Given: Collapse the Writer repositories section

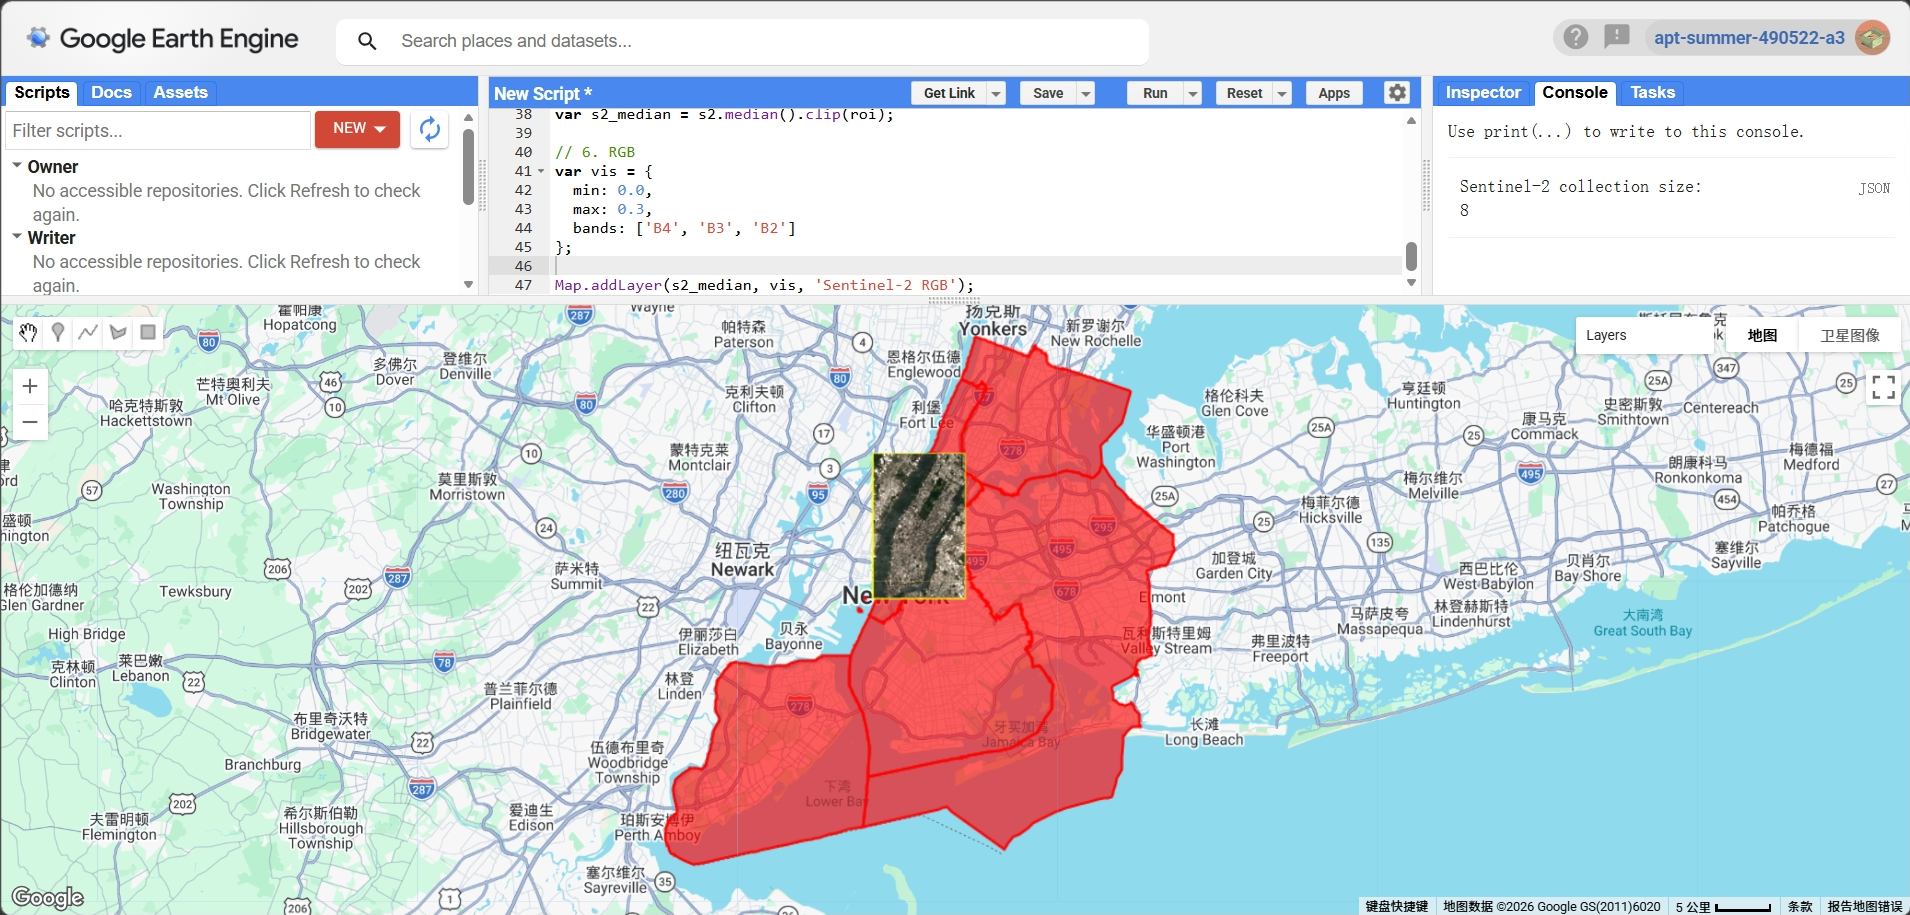Looking at the screenshot, I should tap(17, 237).
